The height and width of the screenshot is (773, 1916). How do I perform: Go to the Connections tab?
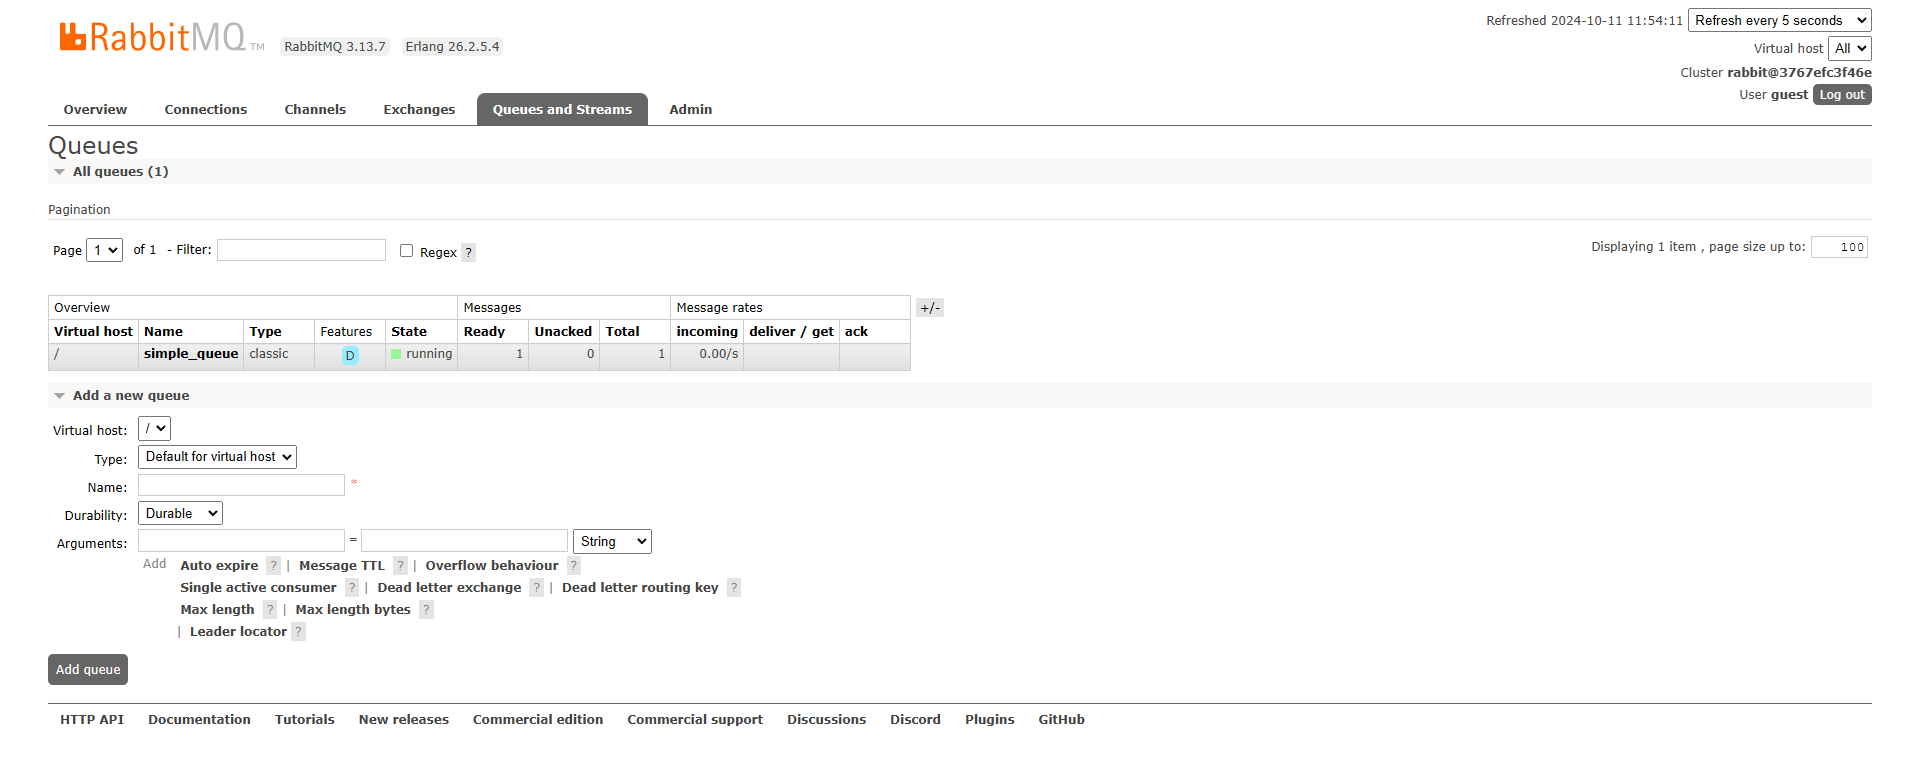coord(206,110)
